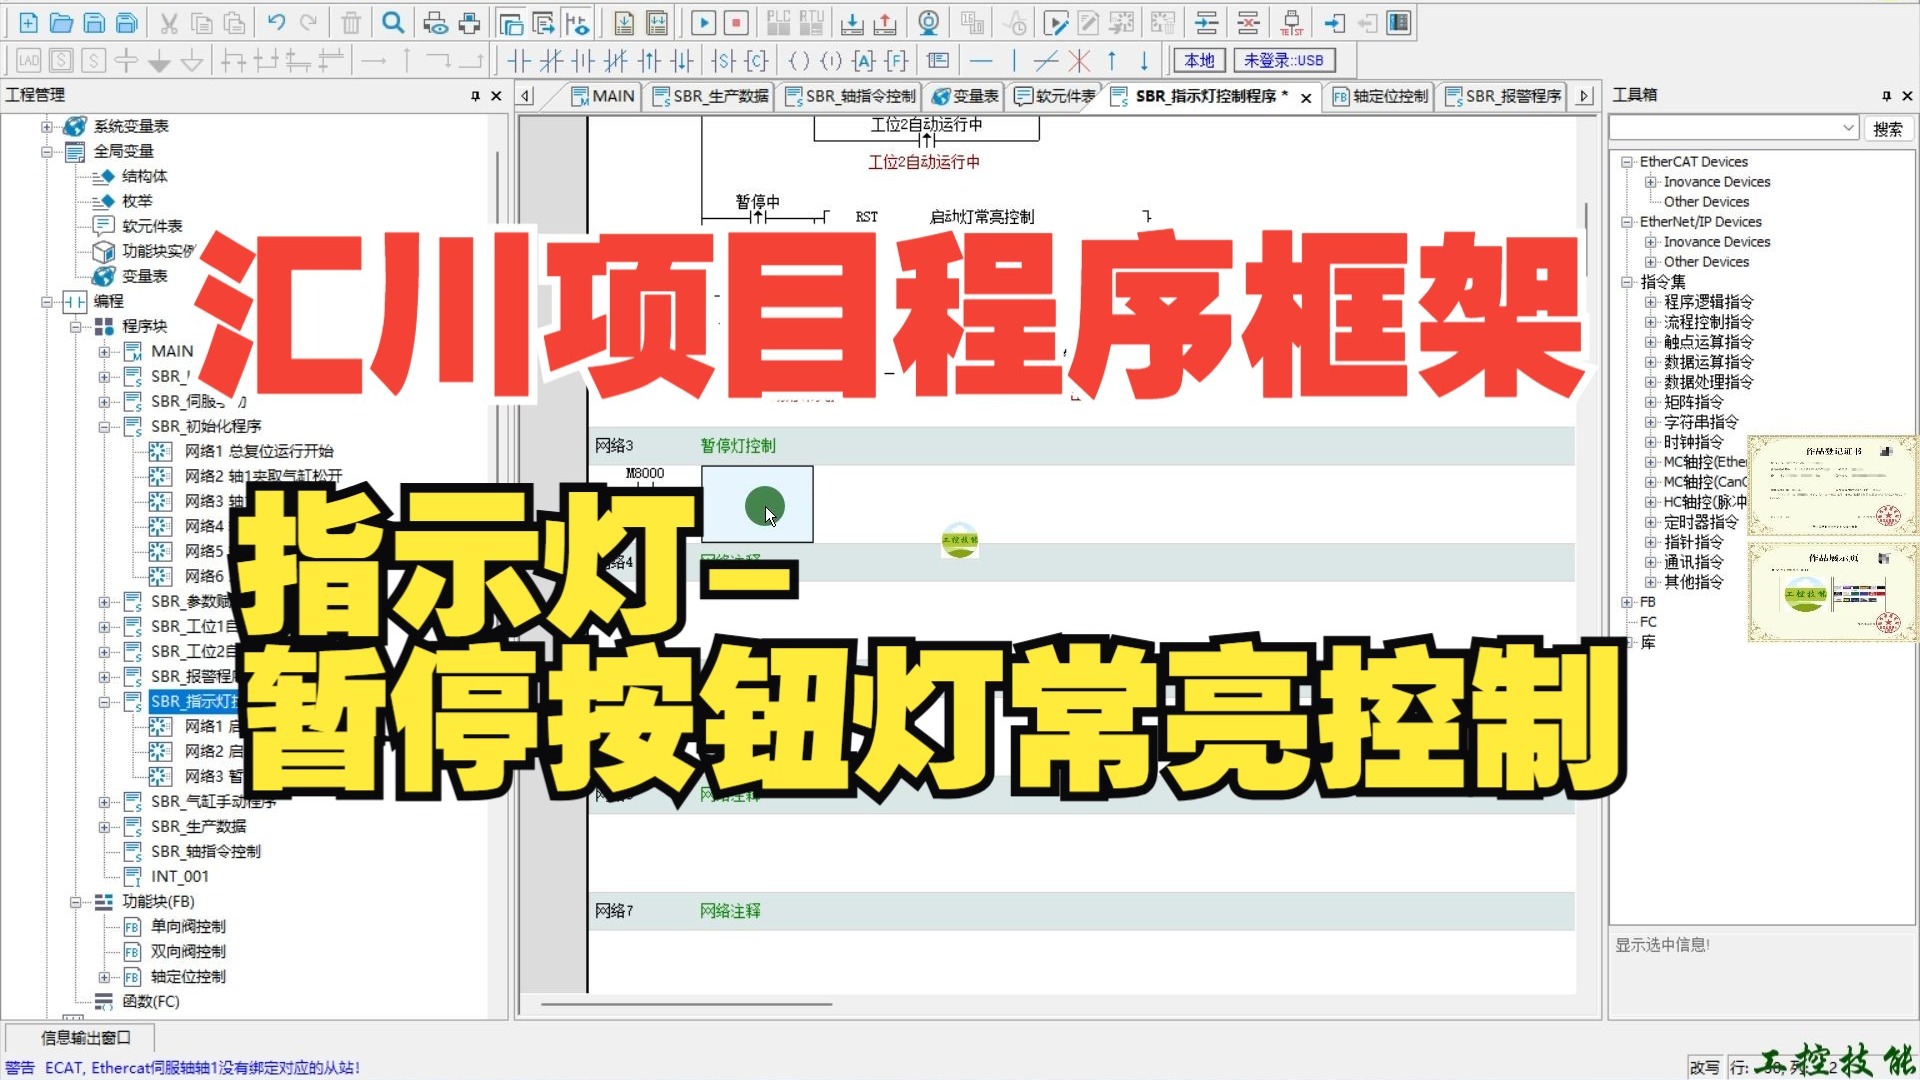Click the editor horizontal scrollbar
Screen dimensions: 1920x1080
point(687,1004)
